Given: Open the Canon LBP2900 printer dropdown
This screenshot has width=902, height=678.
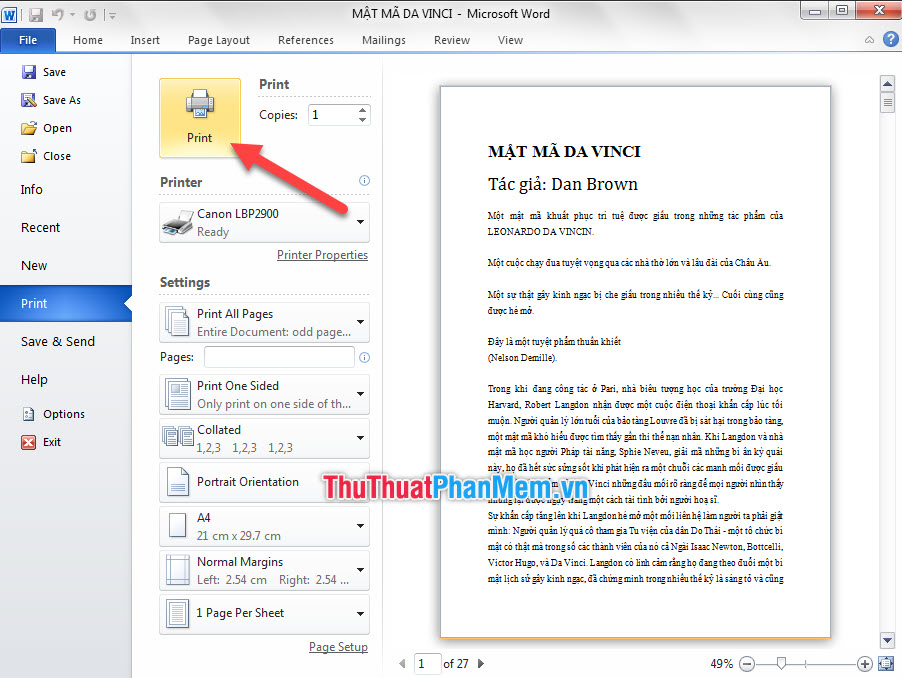Looking at the screenshot, I should [264, 223].
